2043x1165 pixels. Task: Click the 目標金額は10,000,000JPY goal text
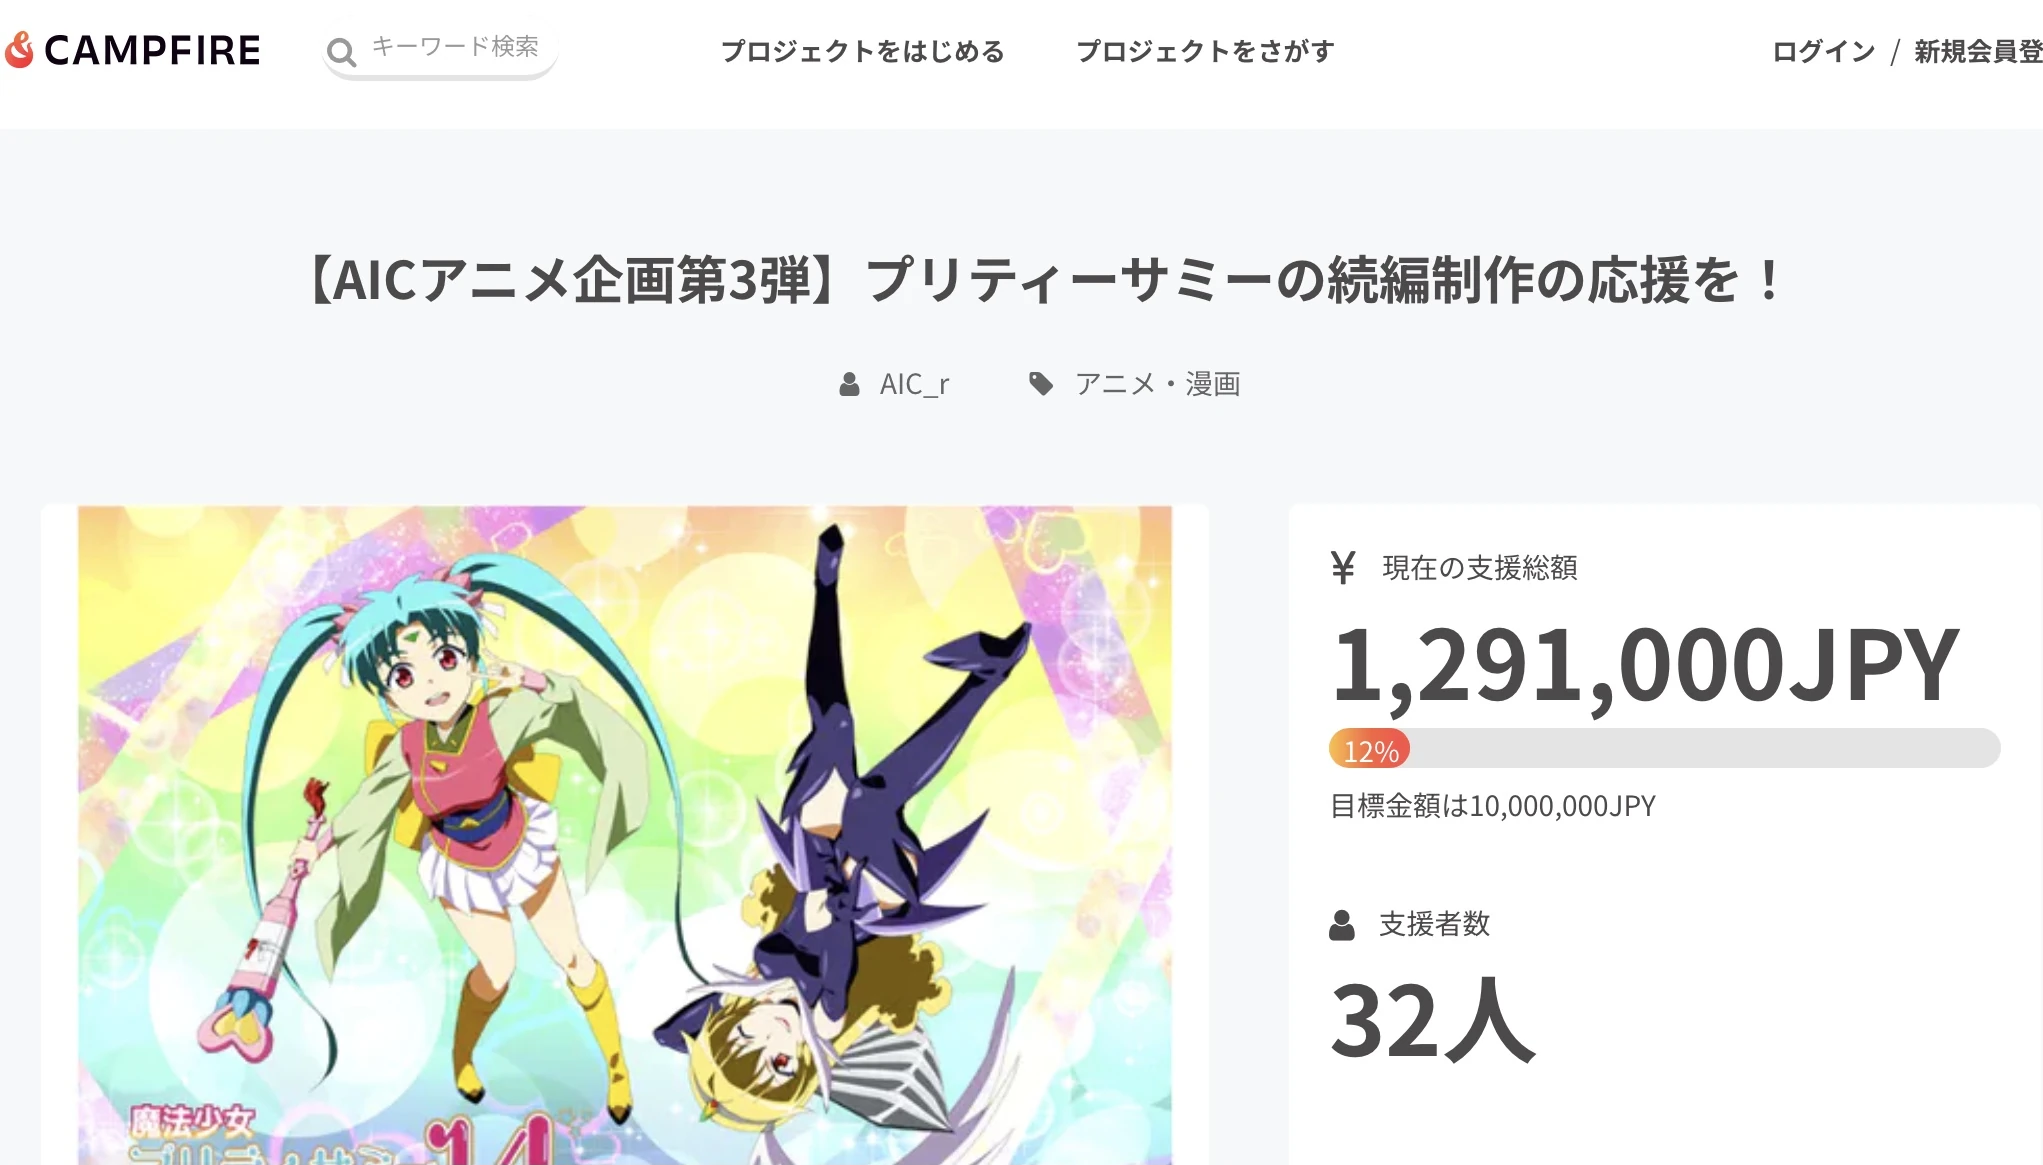click(x=1493, y=806)
